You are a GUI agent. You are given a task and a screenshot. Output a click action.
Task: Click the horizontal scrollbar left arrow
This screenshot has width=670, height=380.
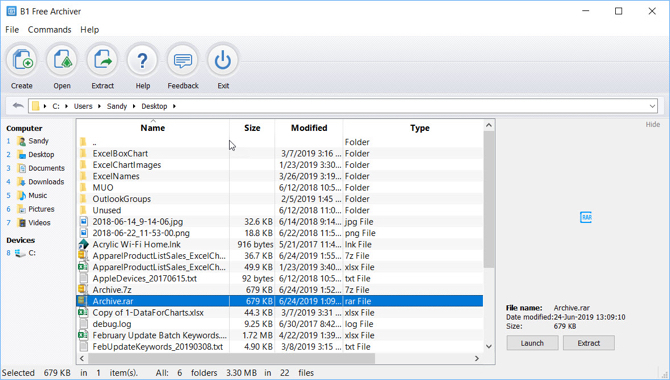82,359
